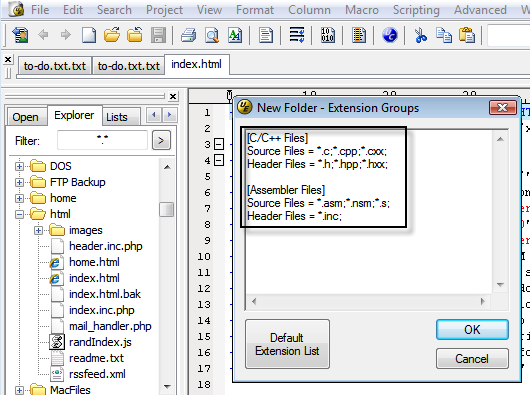Click the Insert line/list lines icon

tap(297, 35)
